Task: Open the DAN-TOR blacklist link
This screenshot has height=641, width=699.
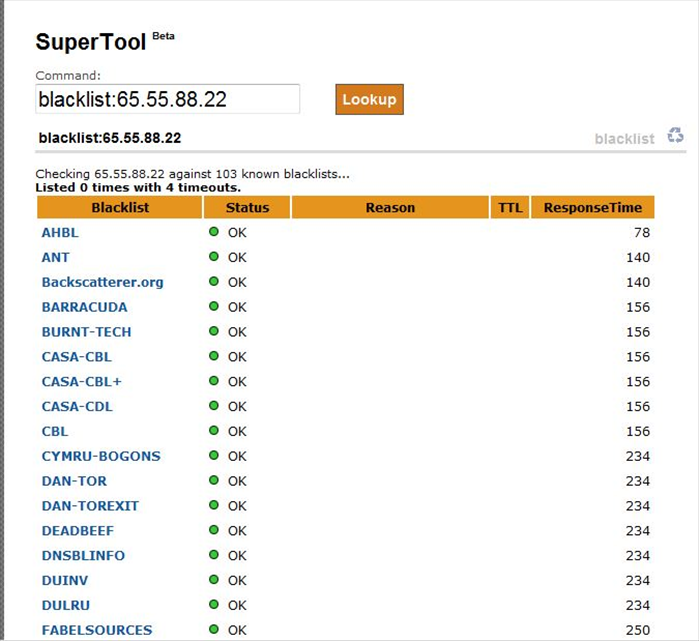Action: click(x=74, y=481)
